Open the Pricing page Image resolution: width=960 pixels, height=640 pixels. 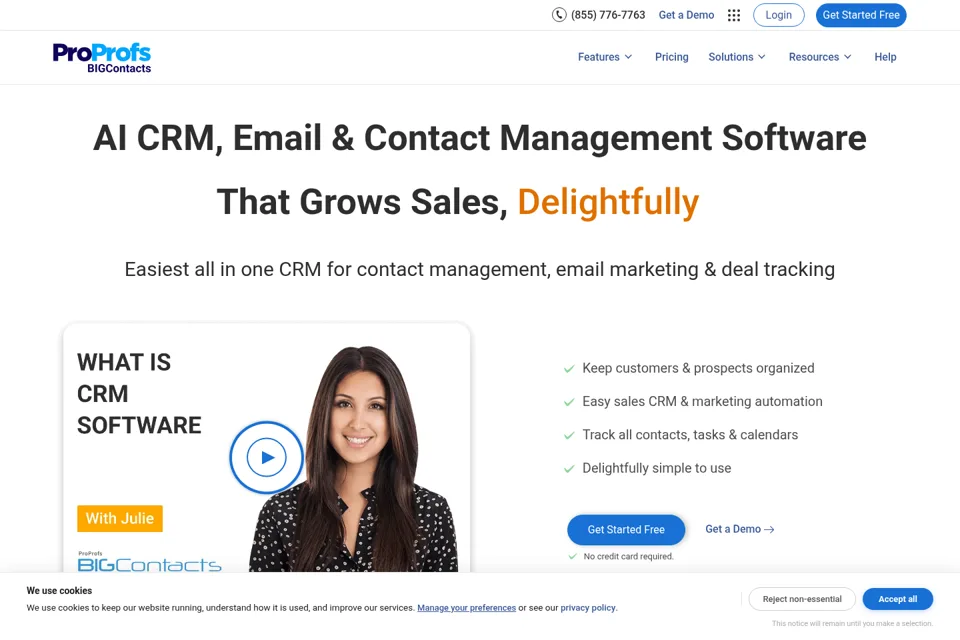(x=672, y=57)
